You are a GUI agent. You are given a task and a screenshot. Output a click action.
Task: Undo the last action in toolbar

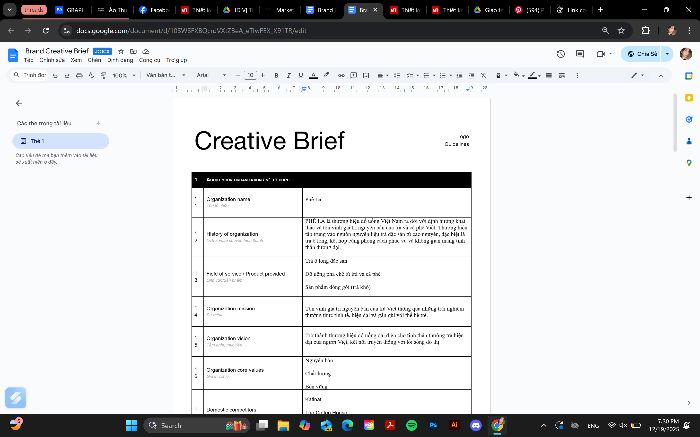tap(55, 75)
